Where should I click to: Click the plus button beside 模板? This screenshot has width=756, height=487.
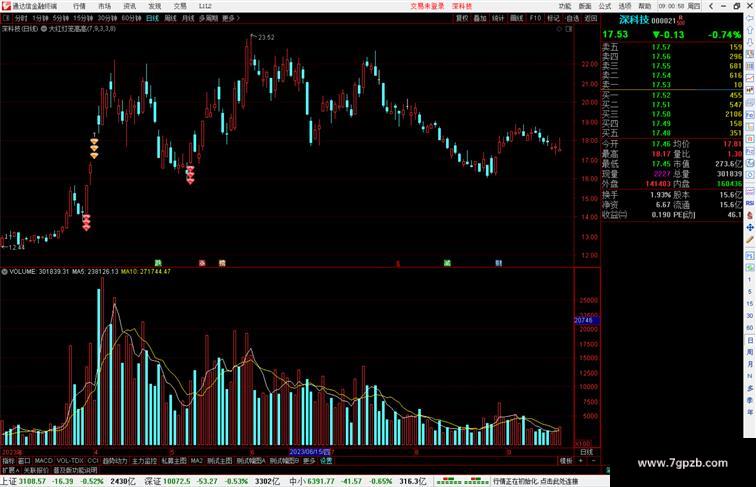(580, 461)
